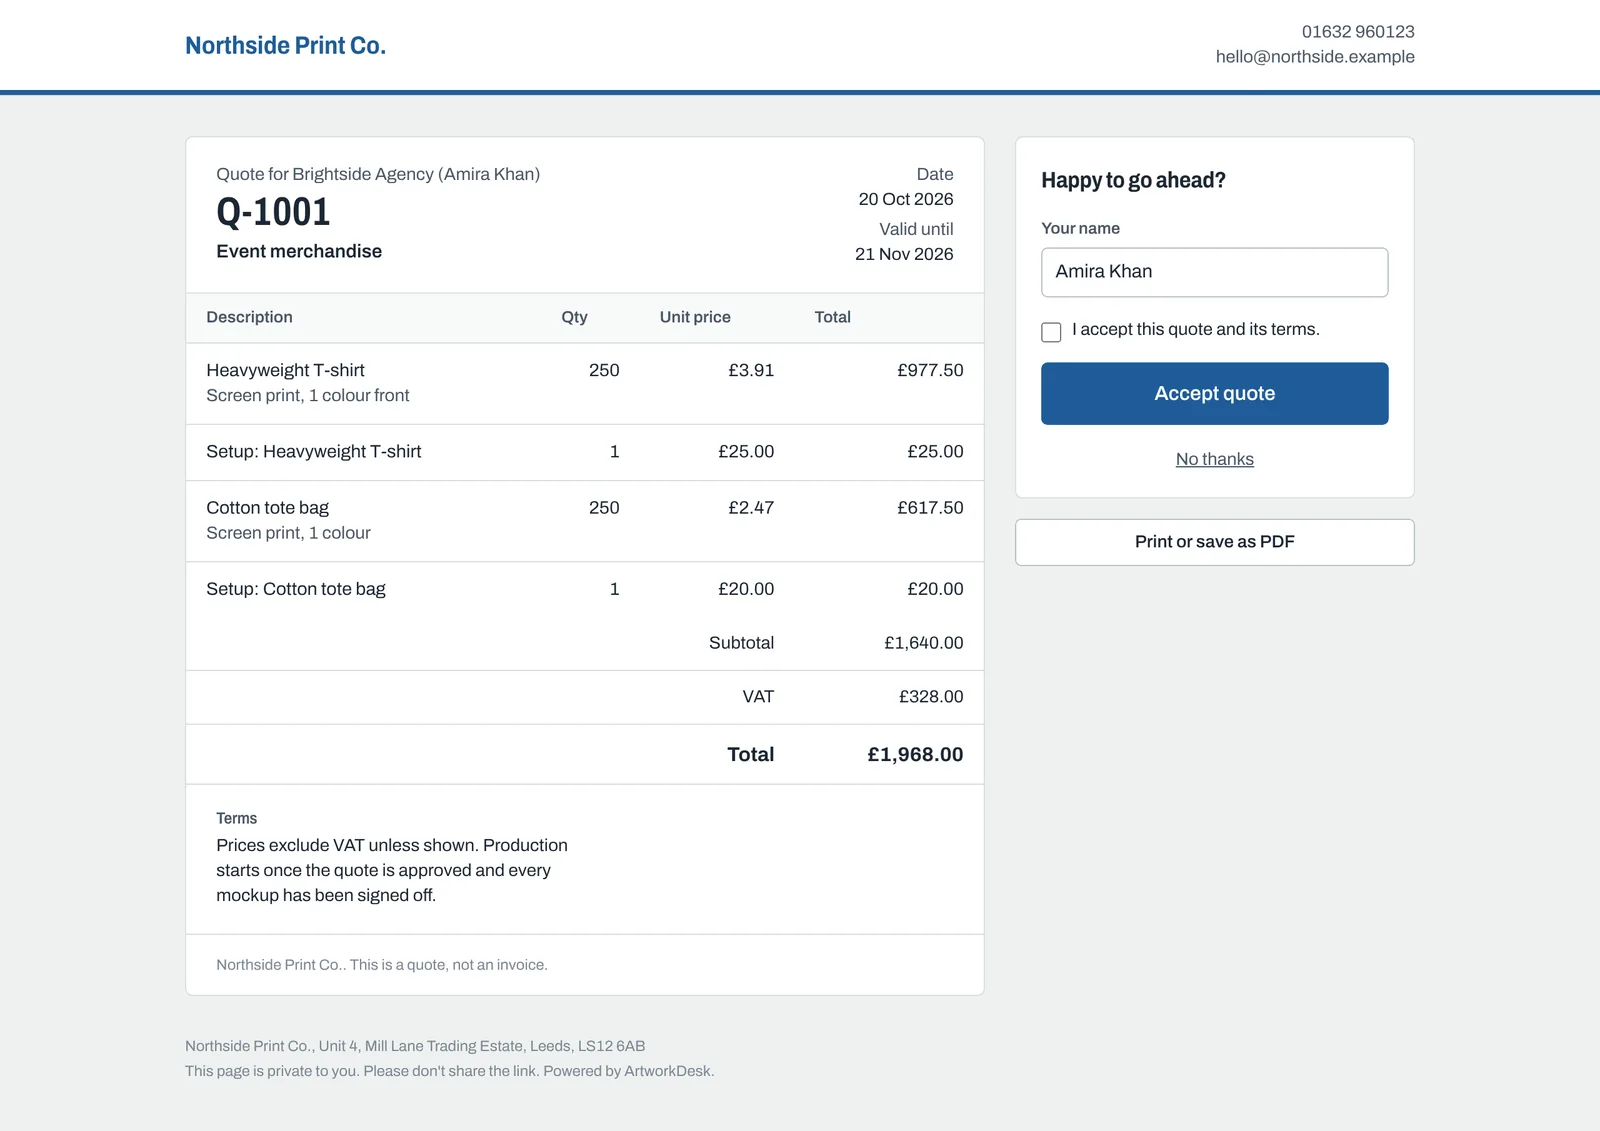Click the quote date 20 Oct 2026

click(905, 199)
